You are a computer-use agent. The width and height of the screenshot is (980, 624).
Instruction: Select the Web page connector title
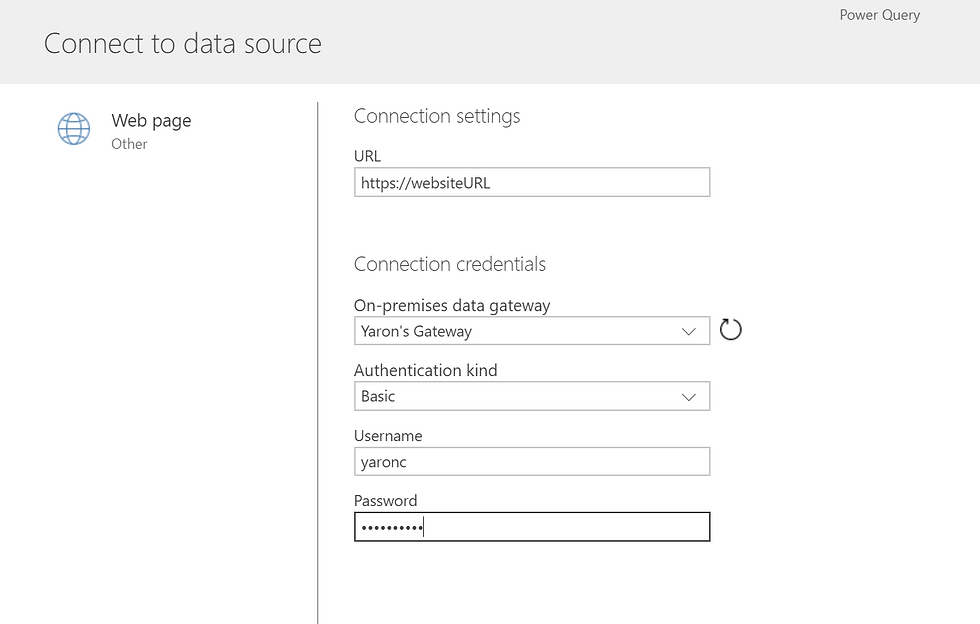click(151, 121)
